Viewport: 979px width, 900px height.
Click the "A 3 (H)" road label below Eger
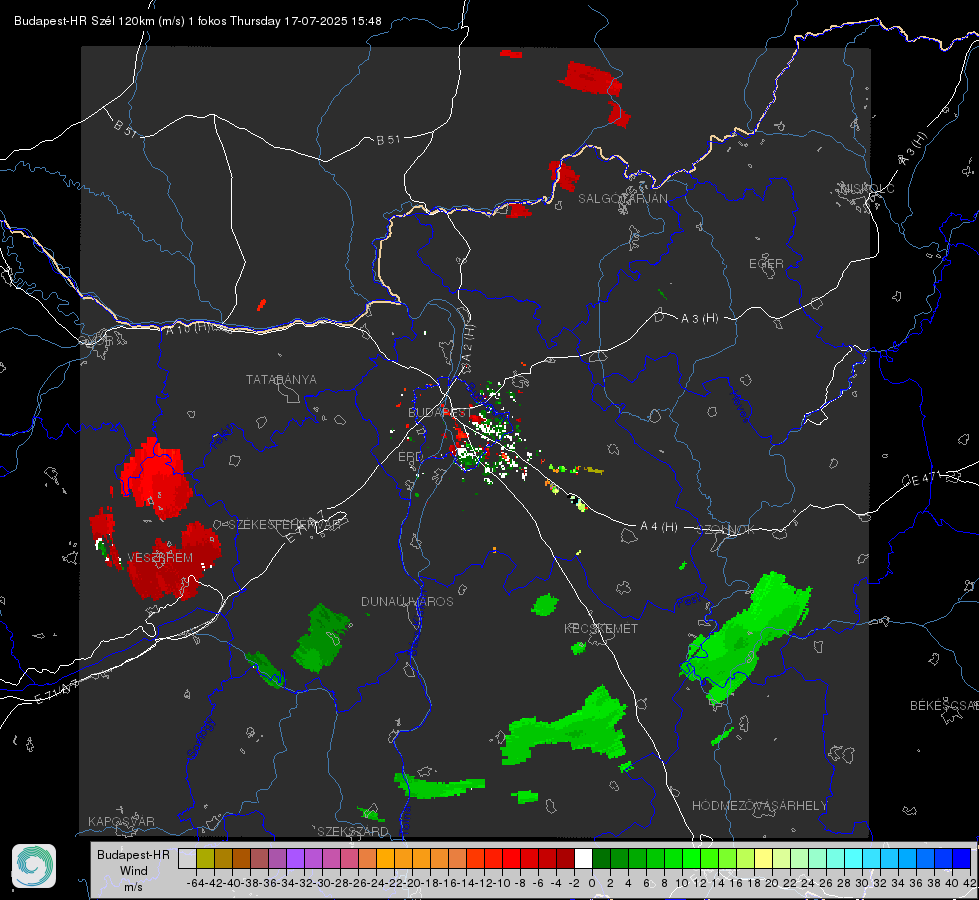coord(699,319)
